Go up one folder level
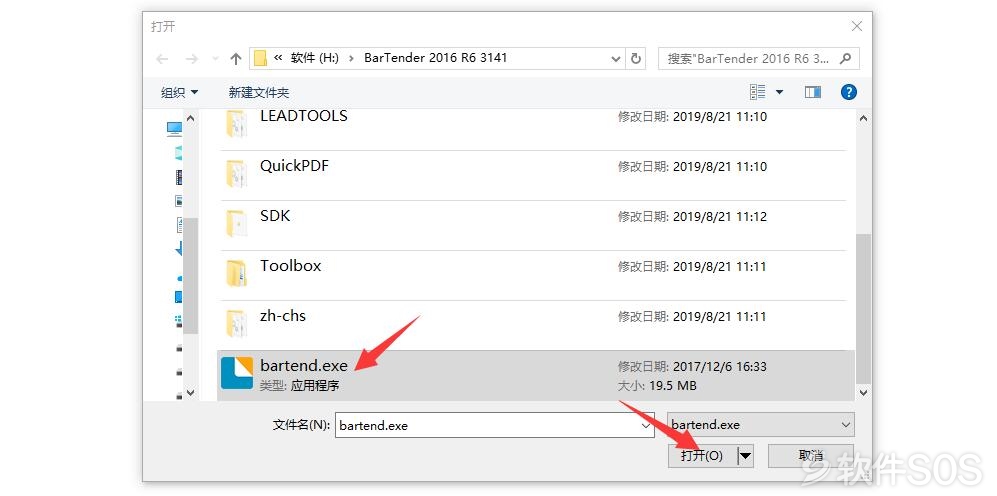997x496 pixels. coord(236,59)
